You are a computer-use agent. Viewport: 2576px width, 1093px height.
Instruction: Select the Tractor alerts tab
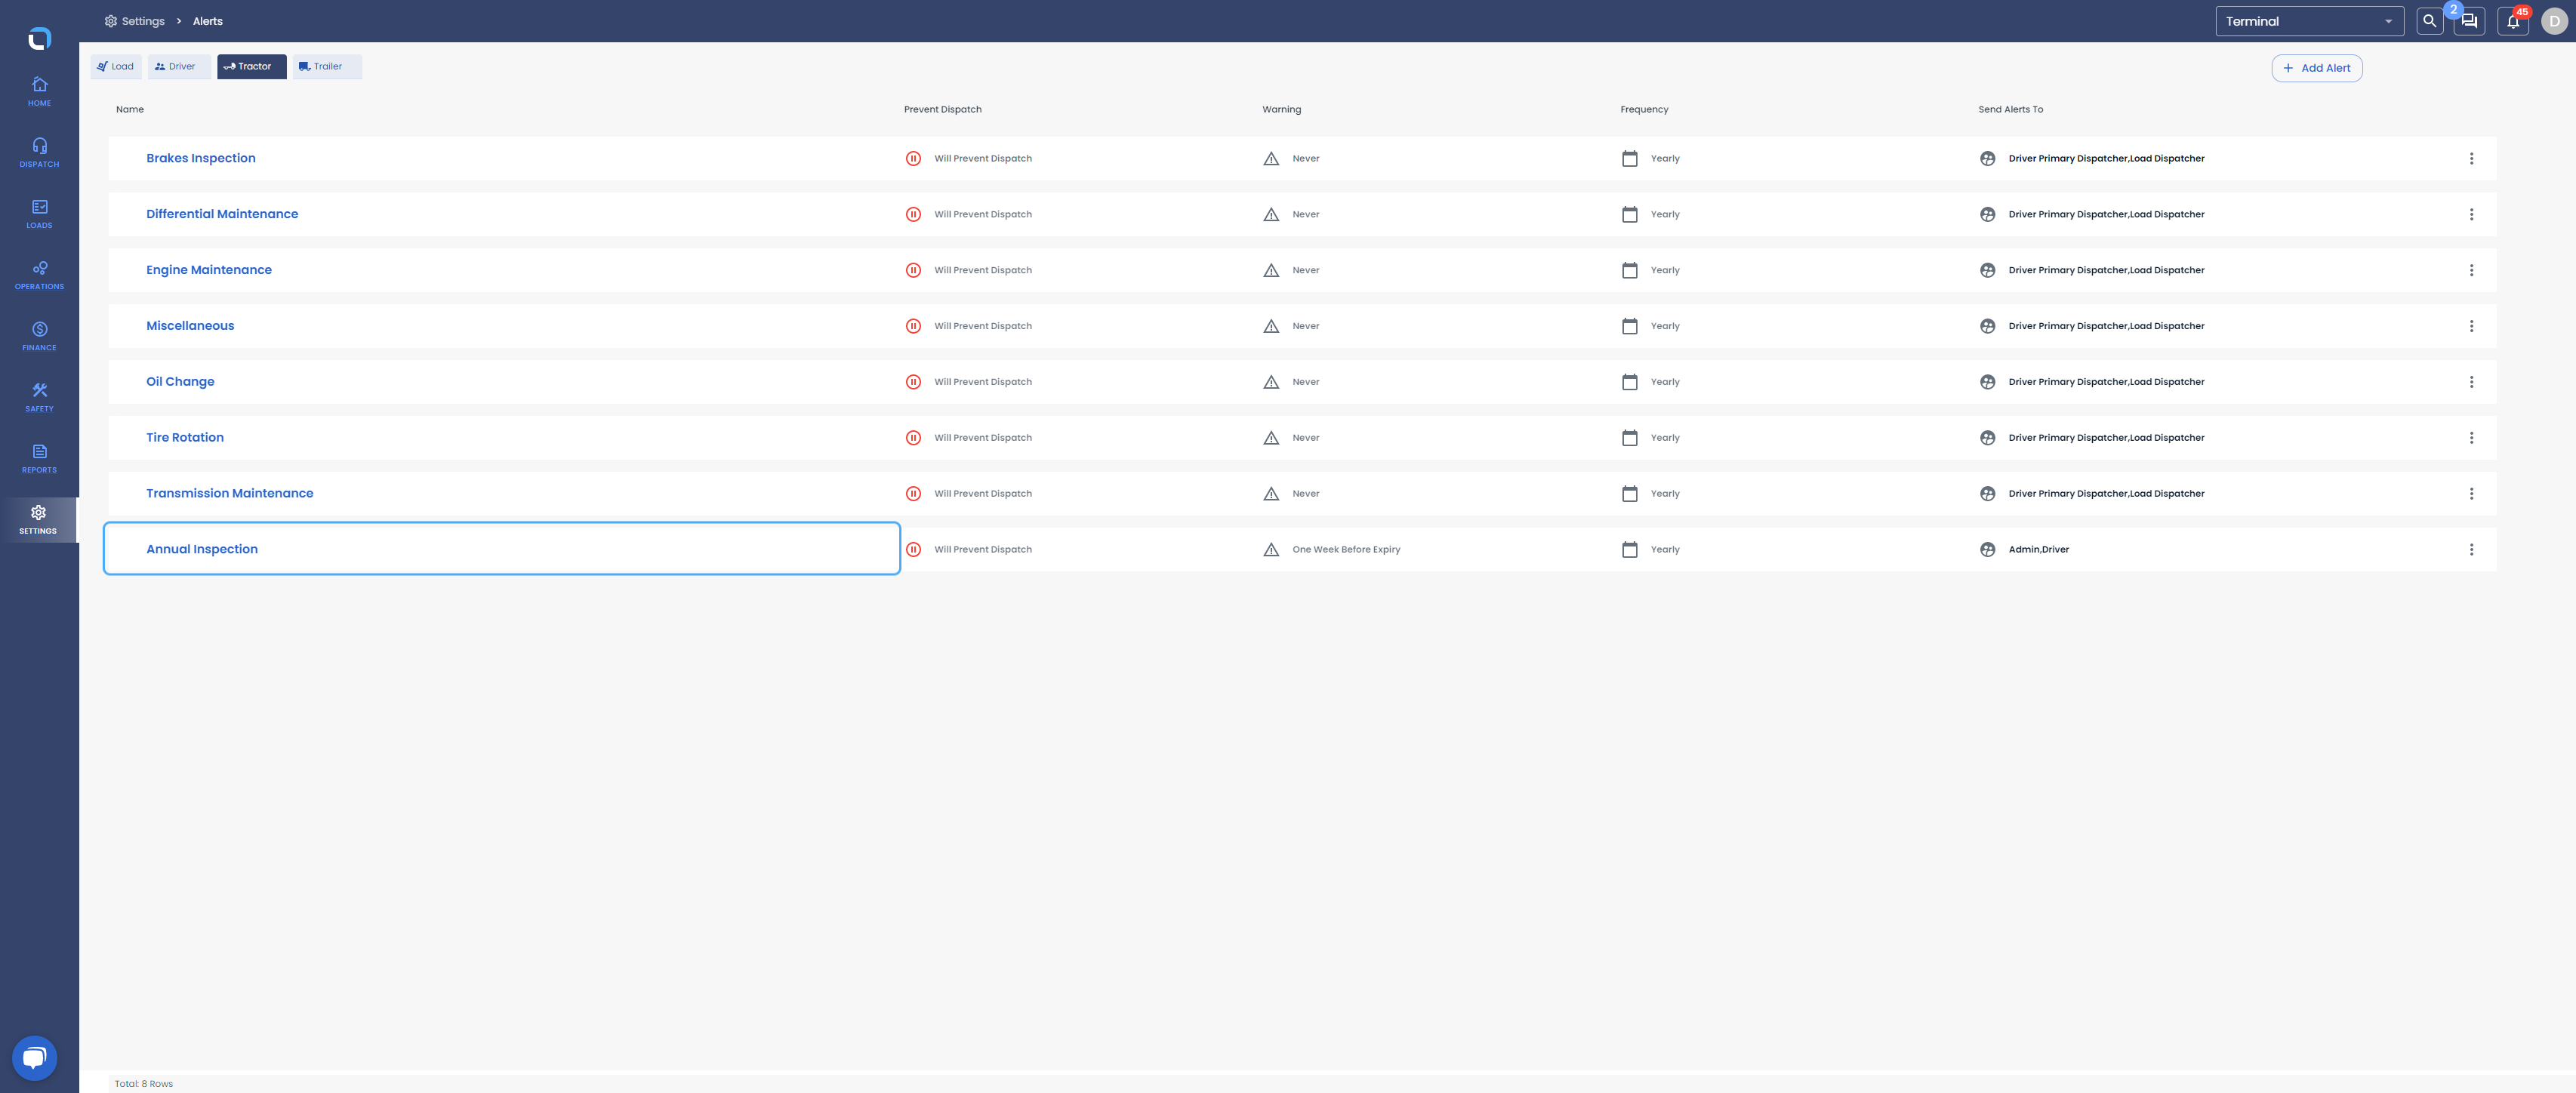point(251,66)
